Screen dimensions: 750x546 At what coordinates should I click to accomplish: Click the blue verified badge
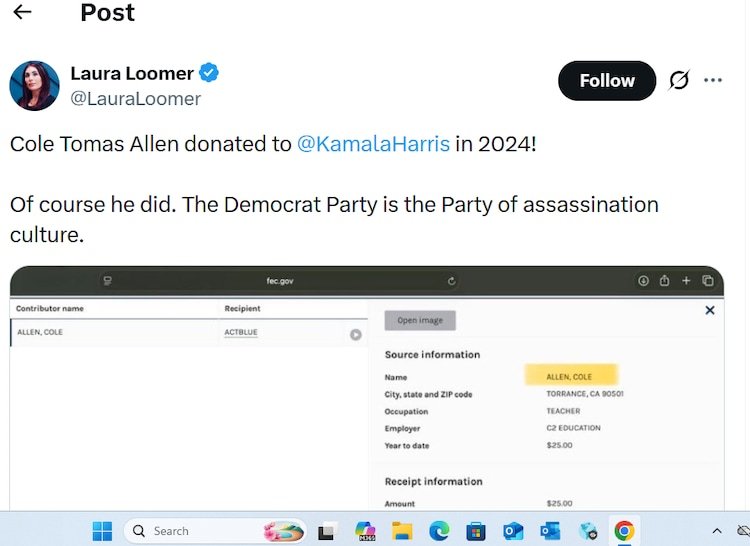(x=209, y=73)
